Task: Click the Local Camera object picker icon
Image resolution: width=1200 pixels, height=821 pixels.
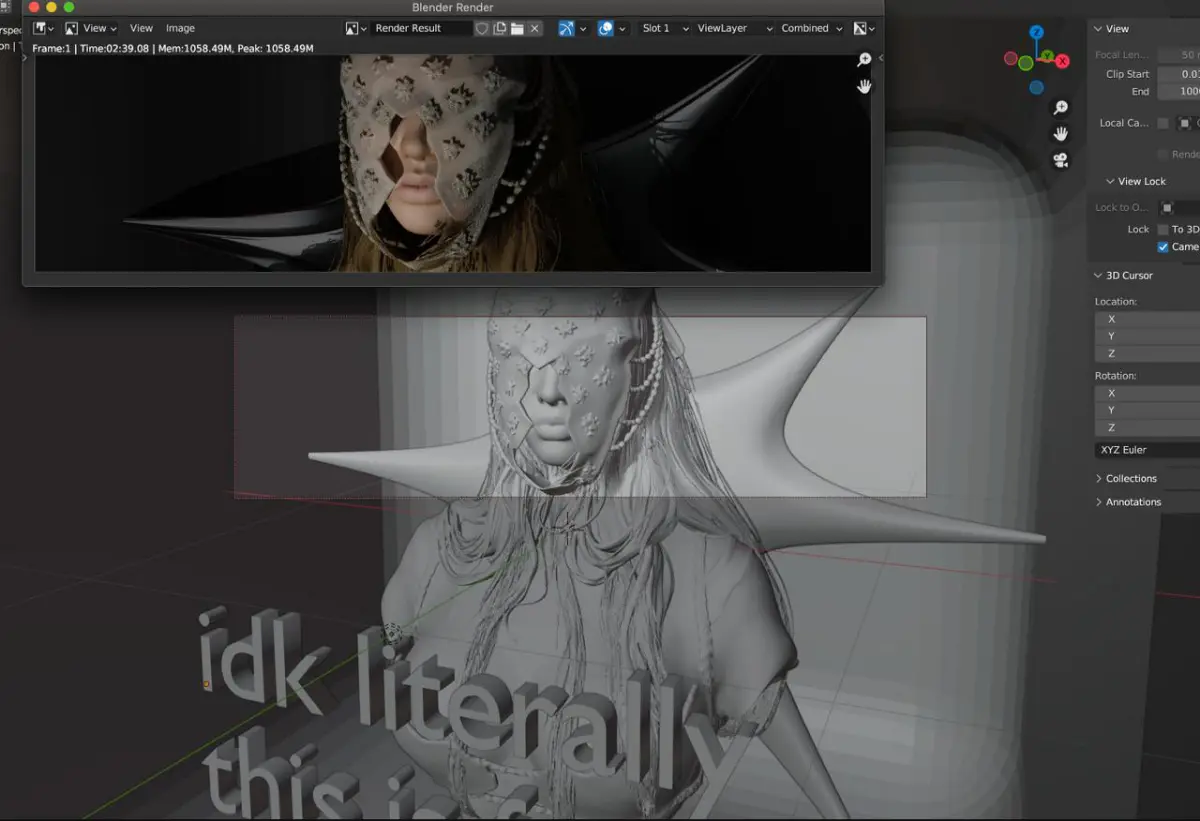Action: click(x=1187, y=123)
